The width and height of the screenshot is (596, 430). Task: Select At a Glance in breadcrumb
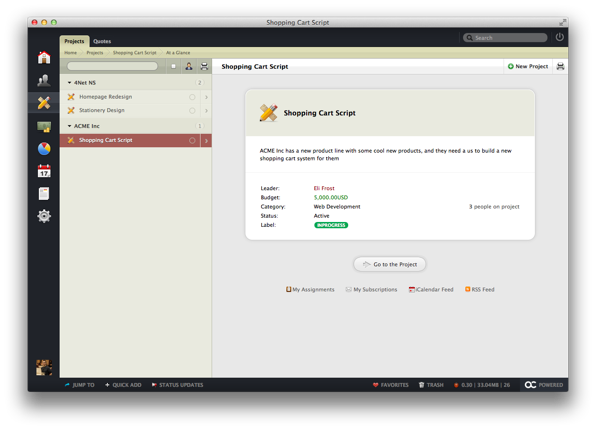(x=178, y=53)
